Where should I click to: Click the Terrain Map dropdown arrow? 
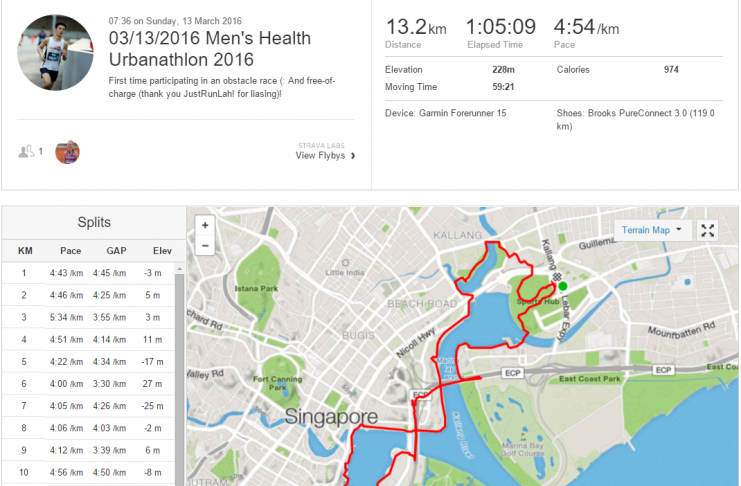(679, 229)
